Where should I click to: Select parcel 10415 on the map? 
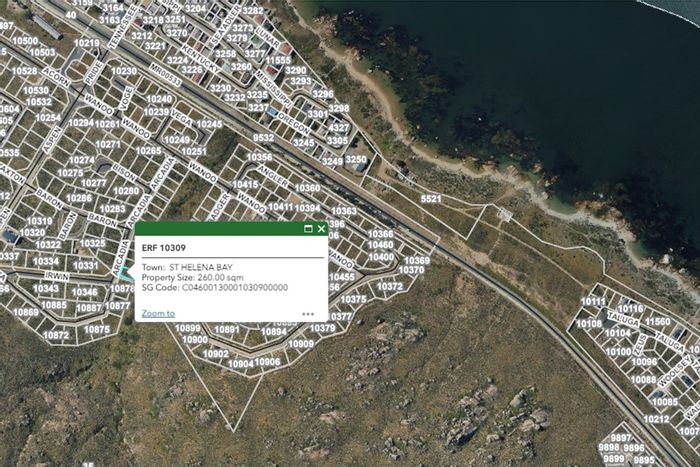point(245,184)
